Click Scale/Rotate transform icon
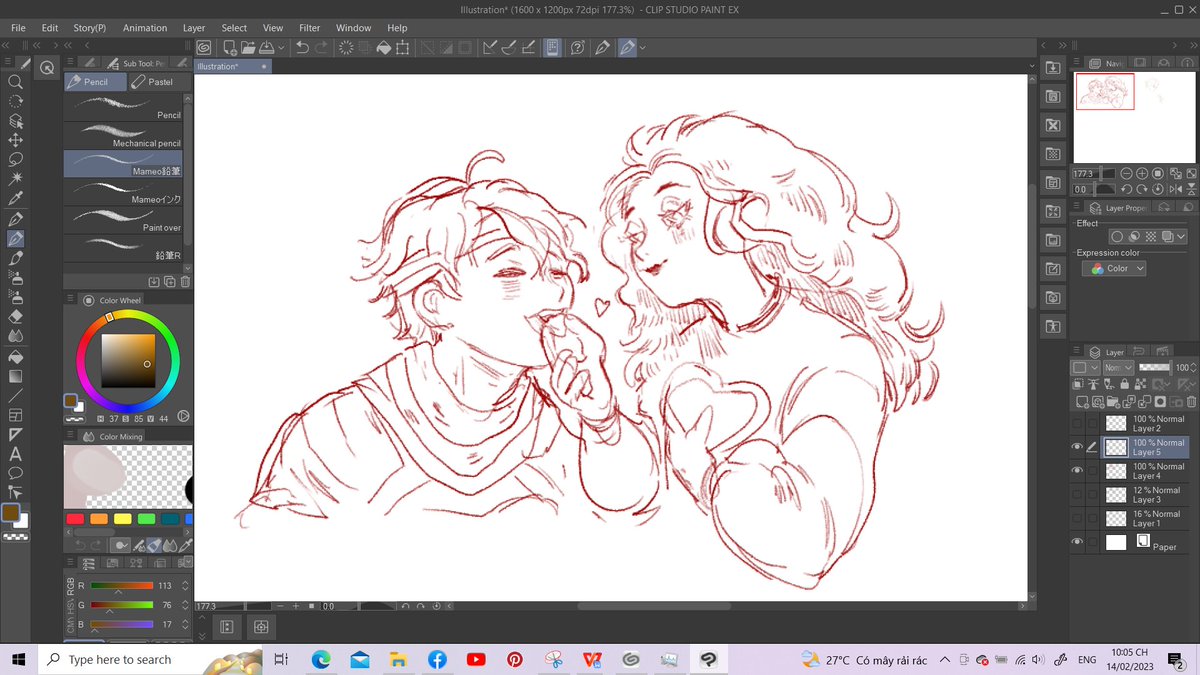Image resolution: width=1200 pixels, height=675 pixels. [x=402, y=47]
